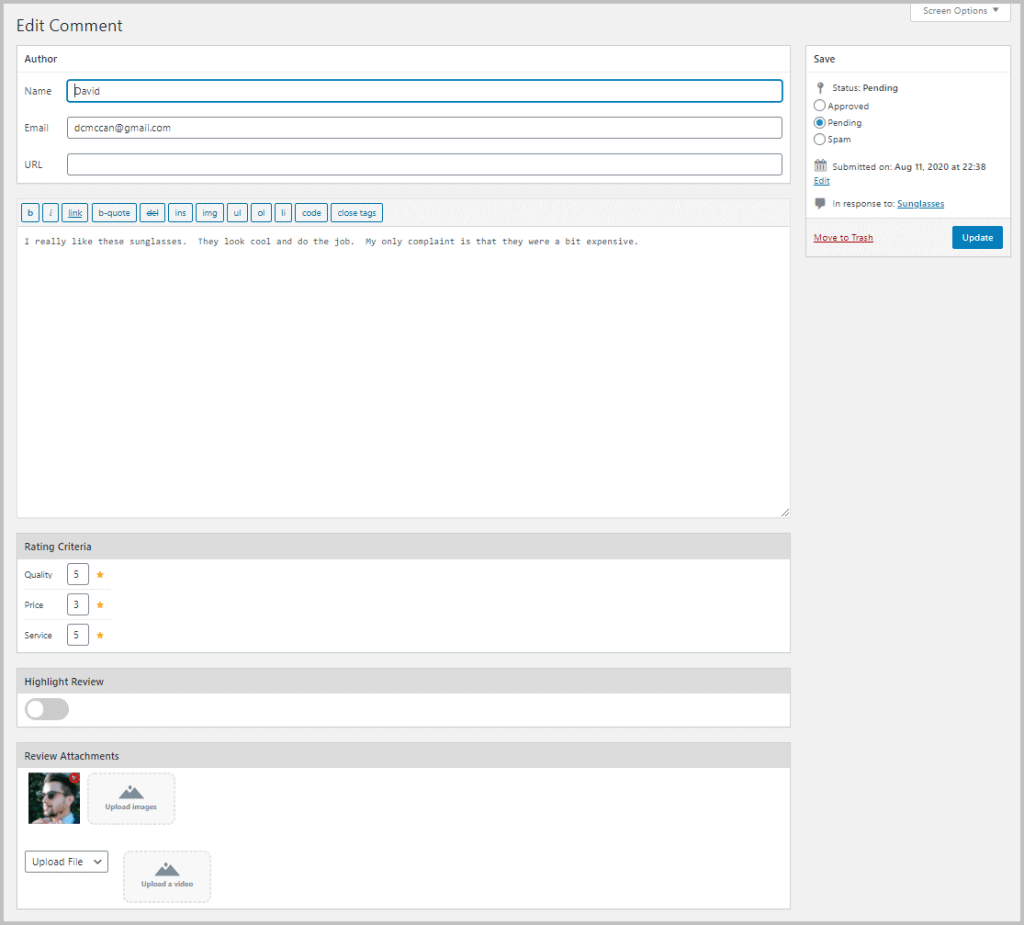Click the Upload a video icon
This screenshot has height=925, width=1024.
166,876
